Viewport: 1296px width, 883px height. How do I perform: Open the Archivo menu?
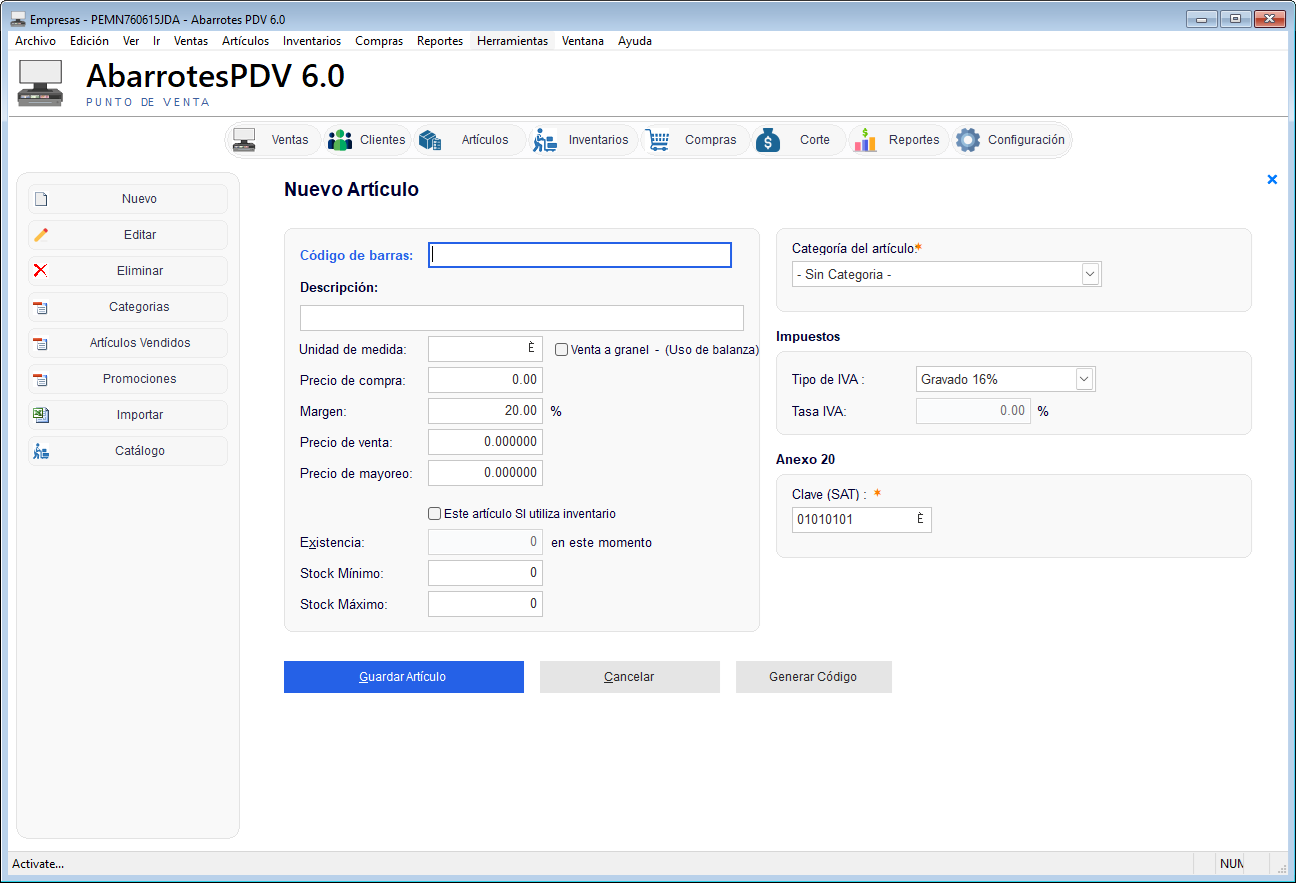coord(35,41)
